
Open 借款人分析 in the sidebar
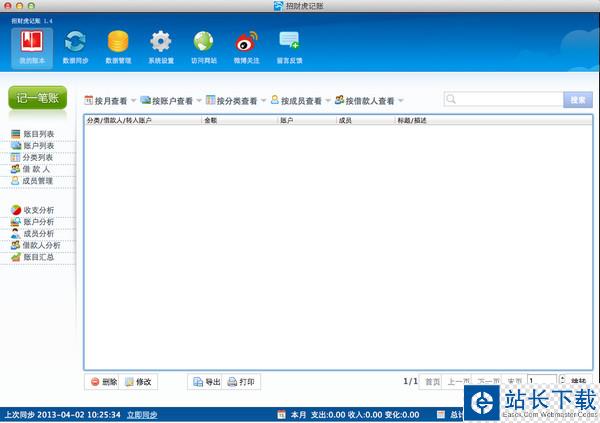click(41, 245)
